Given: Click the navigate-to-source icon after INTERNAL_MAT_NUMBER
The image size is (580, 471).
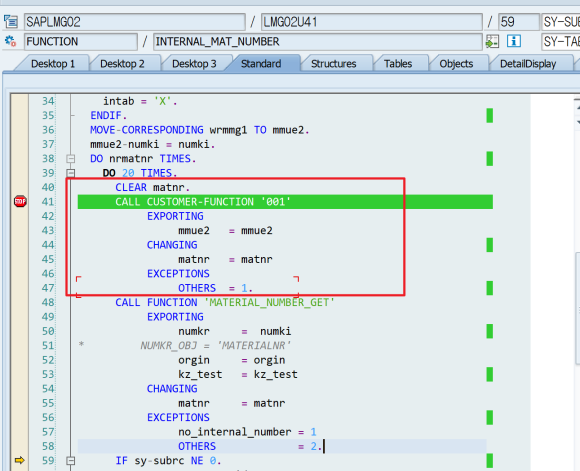Looking at the screenshot, I should (x=492, y=41).
